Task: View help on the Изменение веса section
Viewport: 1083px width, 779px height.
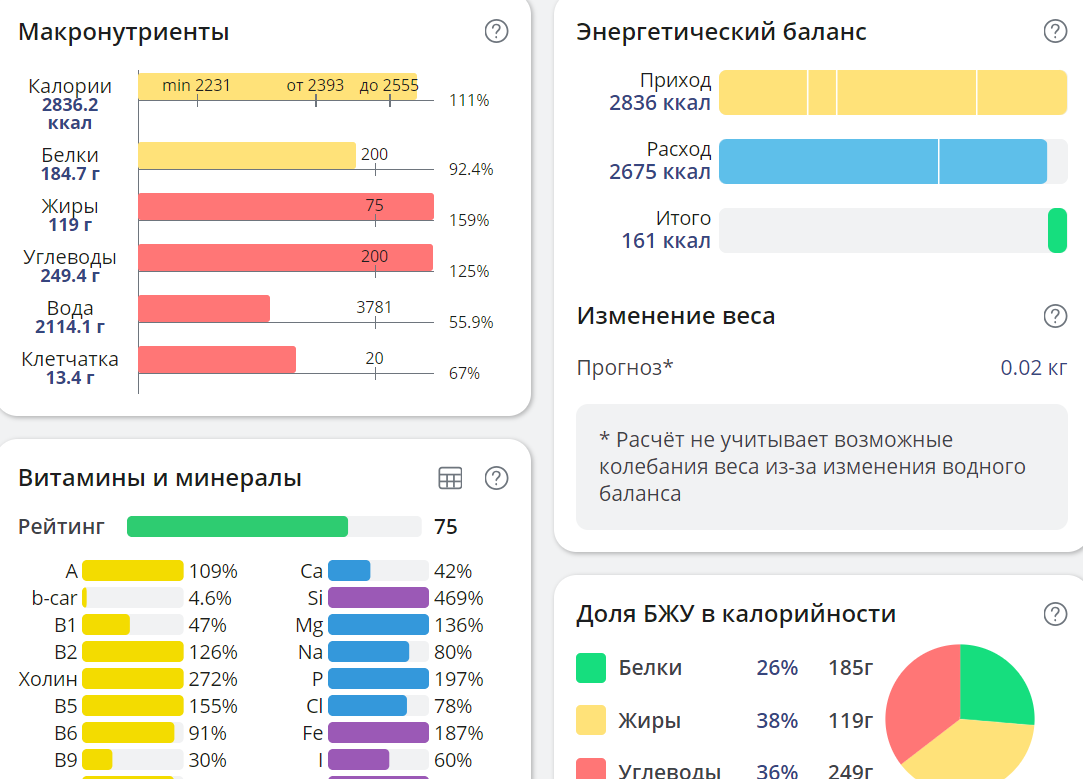Action: pos(1054,317)
